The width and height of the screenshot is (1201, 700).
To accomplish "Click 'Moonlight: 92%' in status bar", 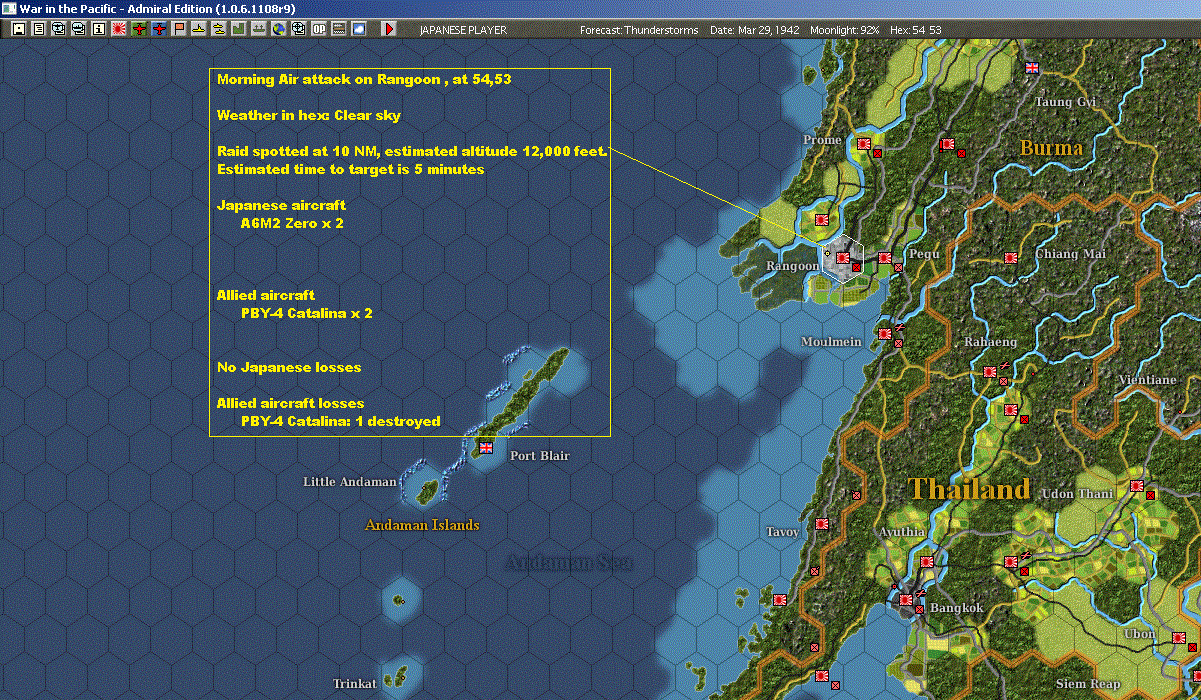I will (x=845, y=30).
